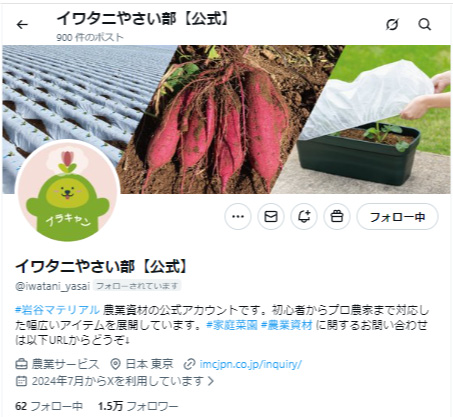The image size is (453, 417).
Task: Click the profile title イワタニやさい部 in header
Action: tap(143, 19)
